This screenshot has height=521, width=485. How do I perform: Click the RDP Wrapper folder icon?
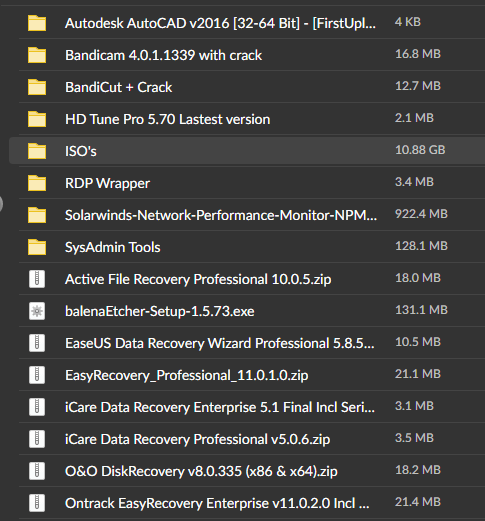(37, 183)
